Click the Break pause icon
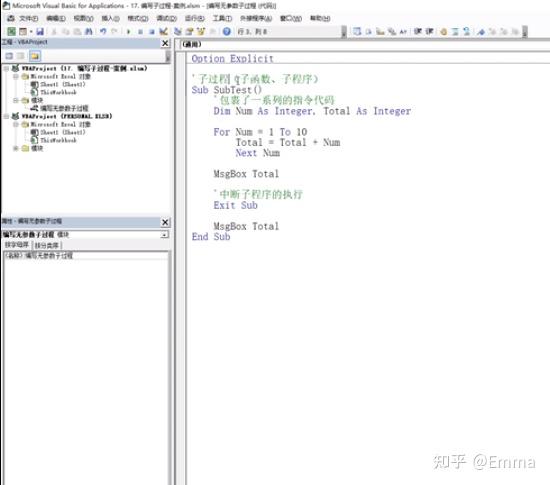 140,32
